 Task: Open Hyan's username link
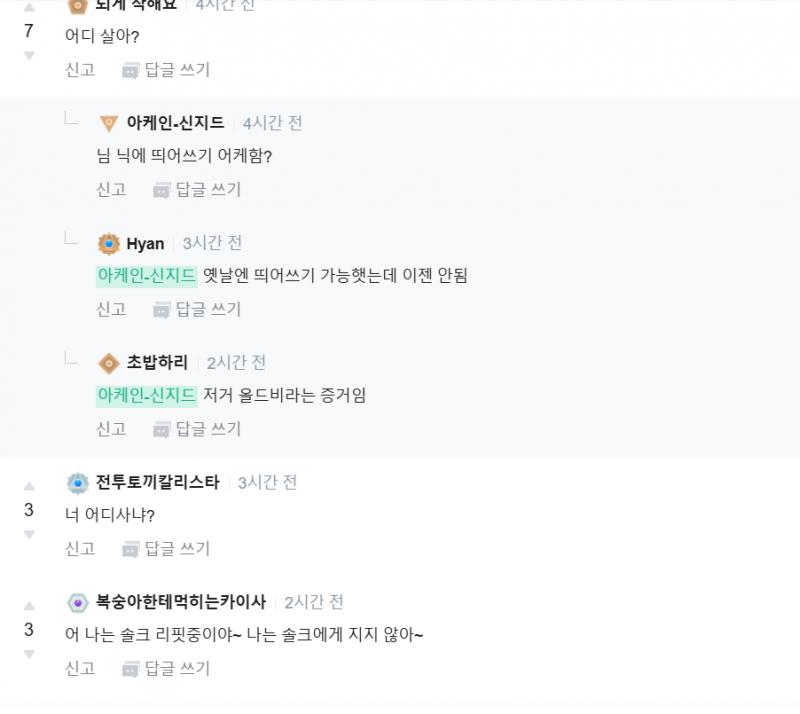(145, 244)
